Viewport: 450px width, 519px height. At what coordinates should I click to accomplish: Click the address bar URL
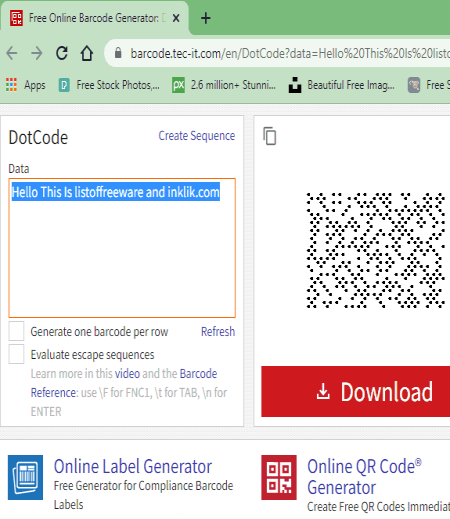[290, 53]
